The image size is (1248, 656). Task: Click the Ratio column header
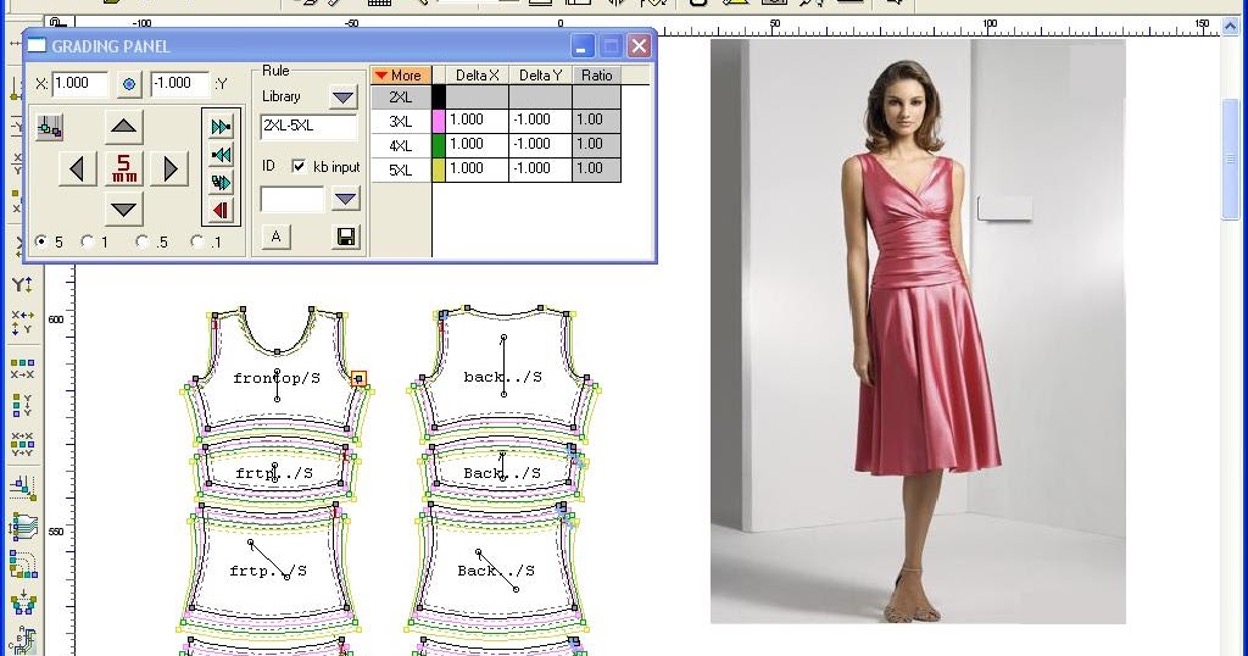[596, 75]
